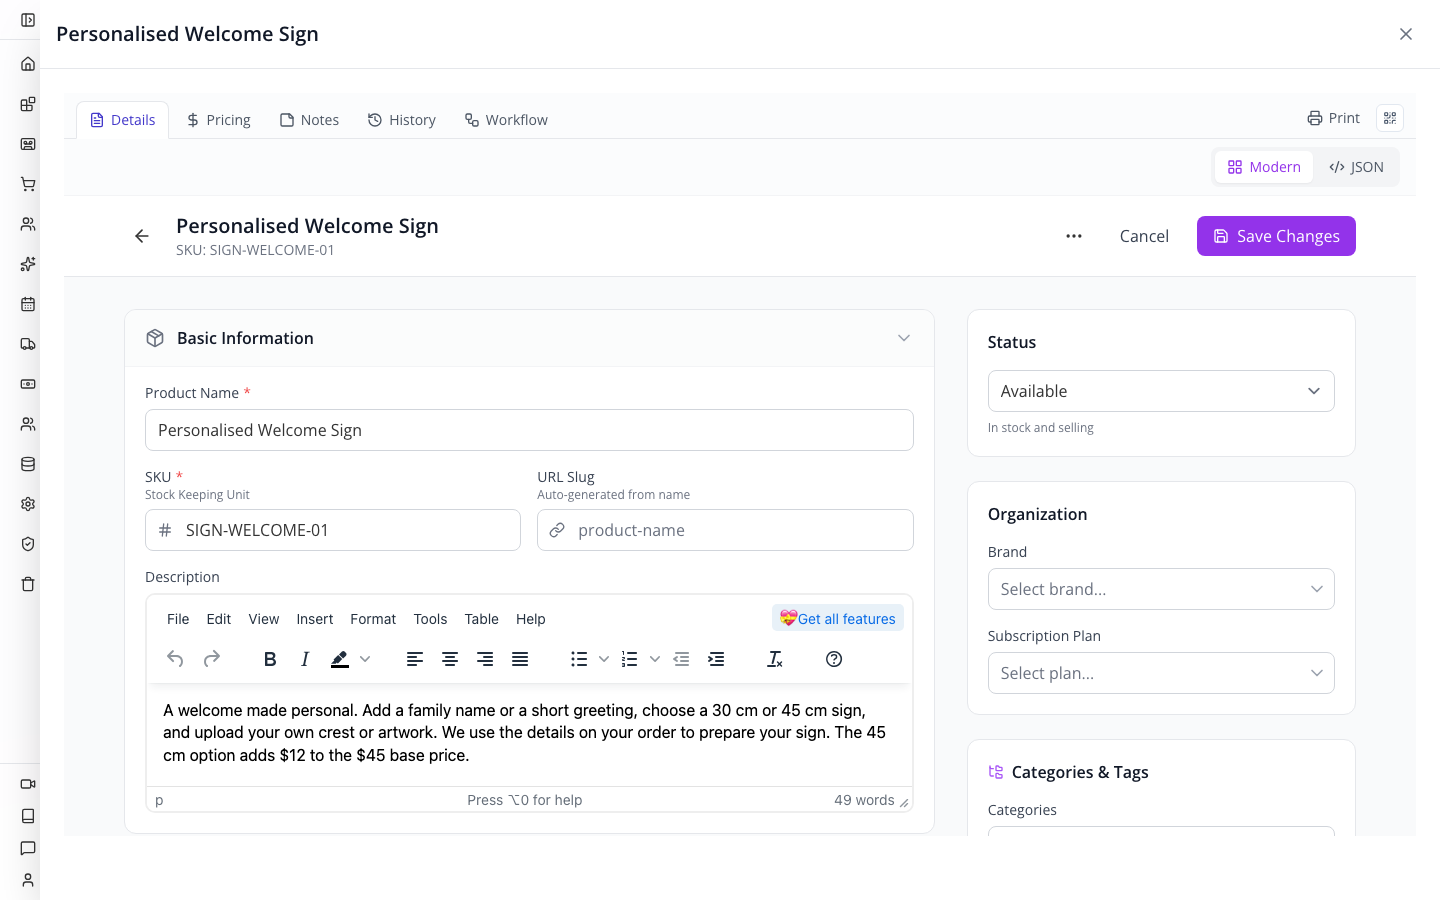The image size is (1440, 900).
Task: Undo the last edit in description editor
Action: (175, 659)
